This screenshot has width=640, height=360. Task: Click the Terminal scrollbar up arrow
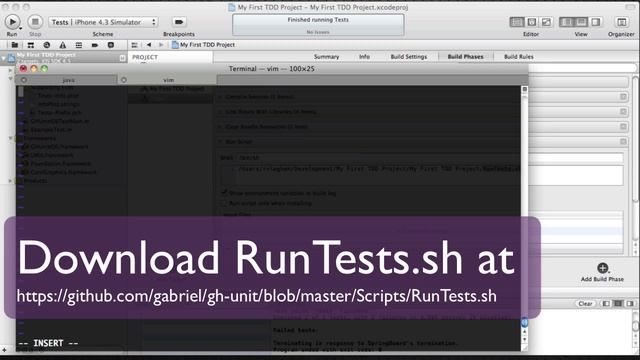tap(524, 331)
